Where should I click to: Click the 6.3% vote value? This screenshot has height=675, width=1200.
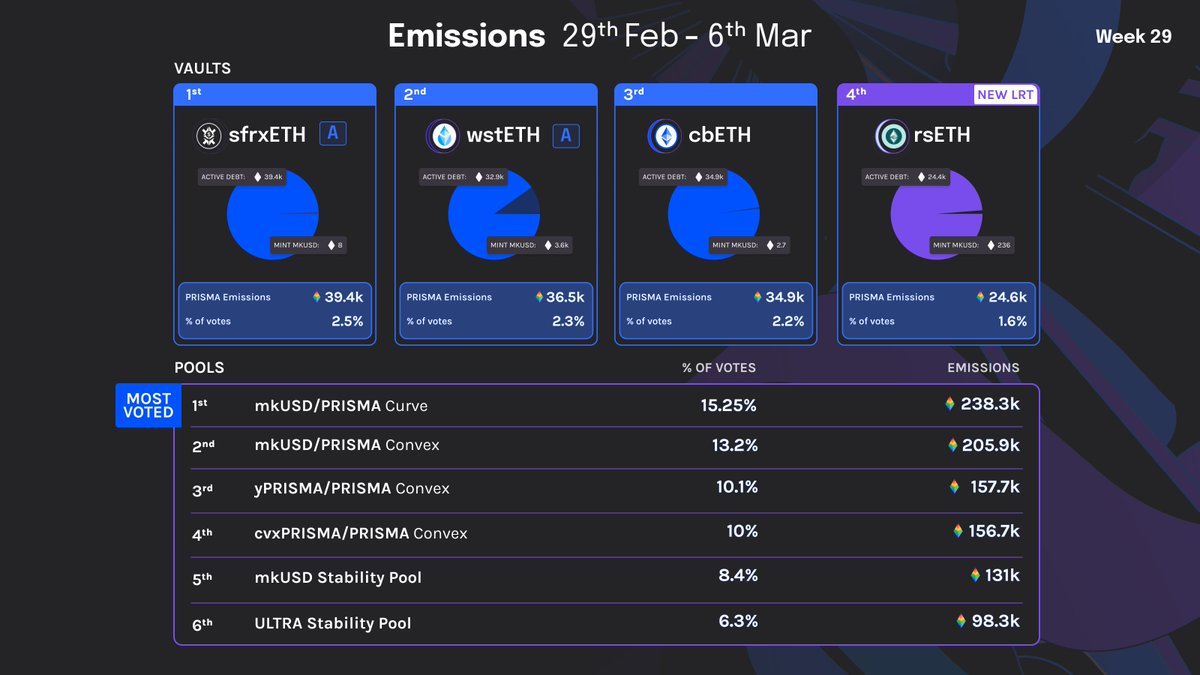click(x=738, y=620)
